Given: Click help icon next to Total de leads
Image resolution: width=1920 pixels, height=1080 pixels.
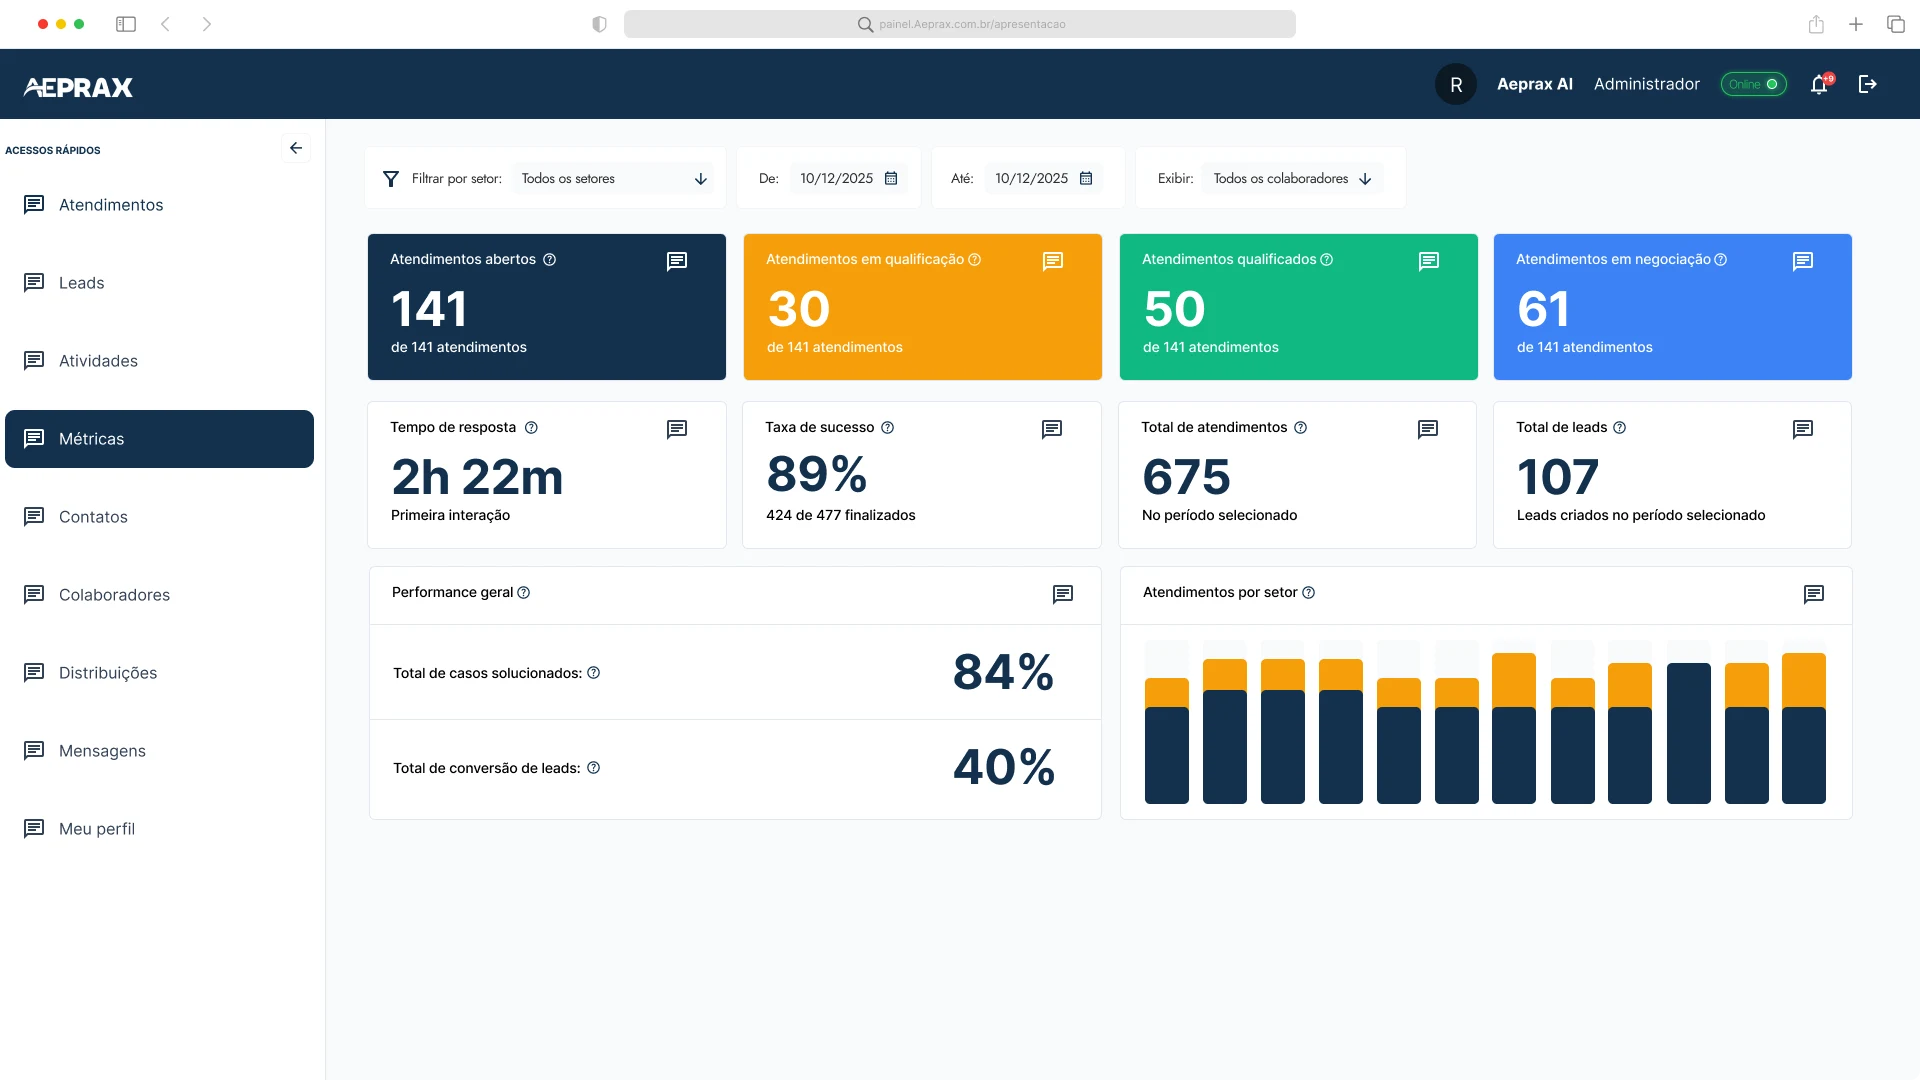Looking at the screenshot, I should click(1619, 428).
